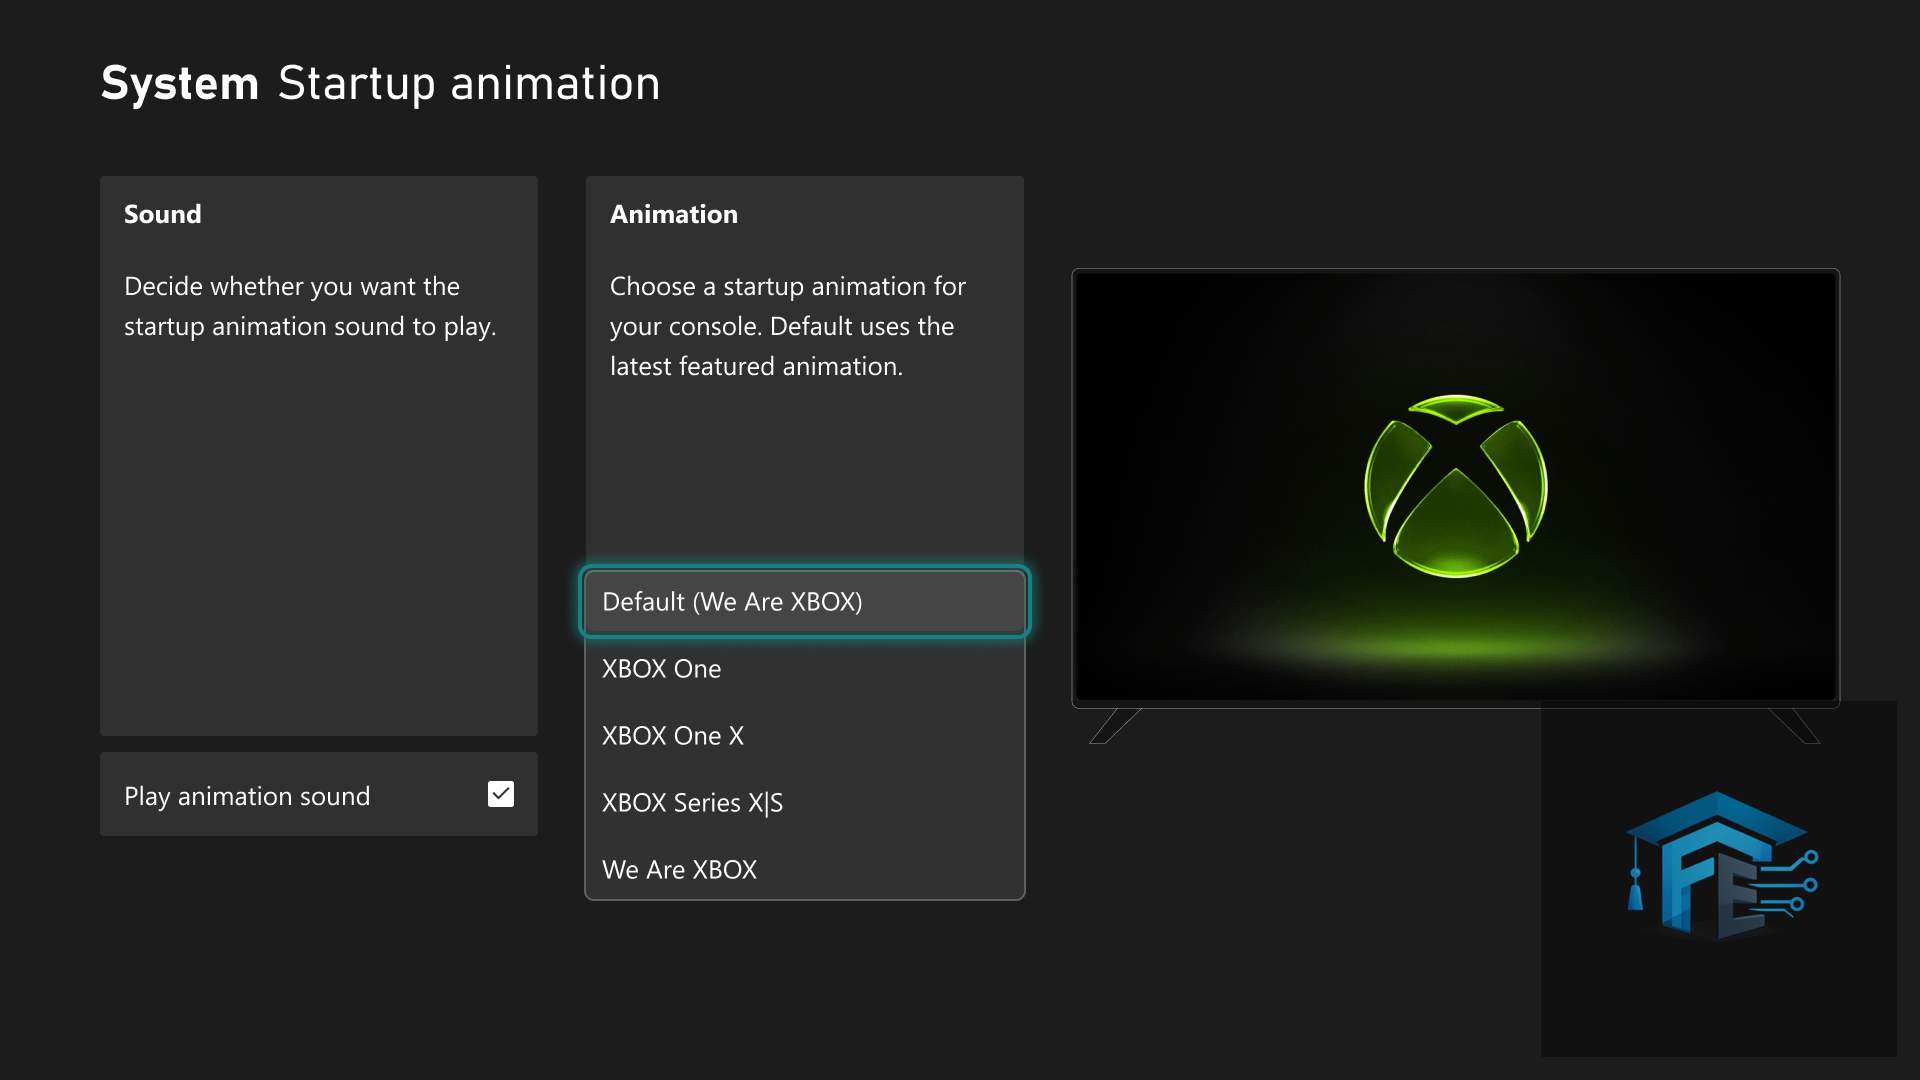The height and width of the screenshot is (1080, 1920).
Task: Click the System breadcrumb title
Action: 180,83
